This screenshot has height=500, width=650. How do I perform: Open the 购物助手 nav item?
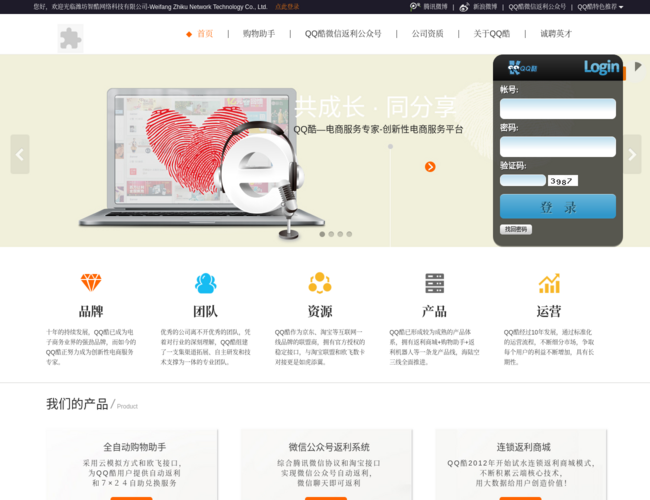coord(259,34)
